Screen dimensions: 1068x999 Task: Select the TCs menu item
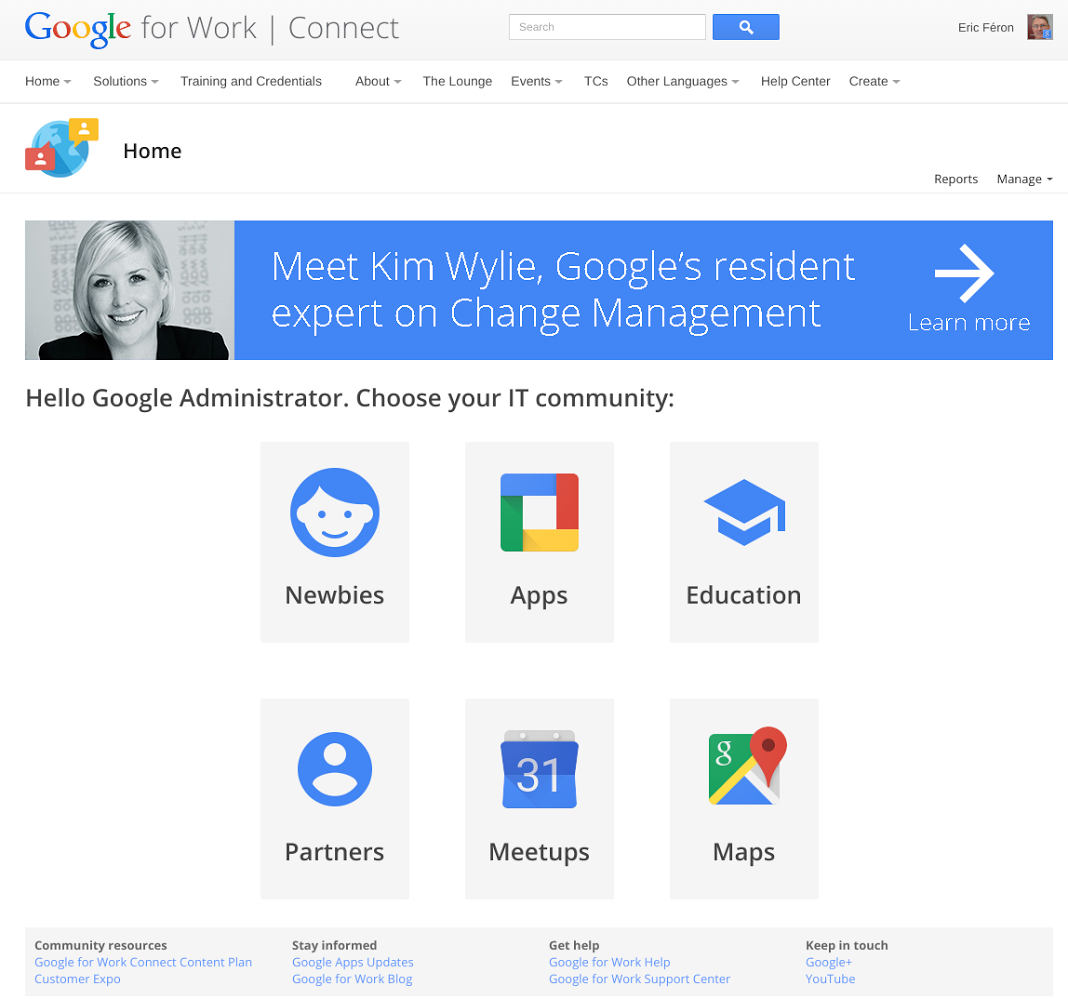(x=596, y=81)
